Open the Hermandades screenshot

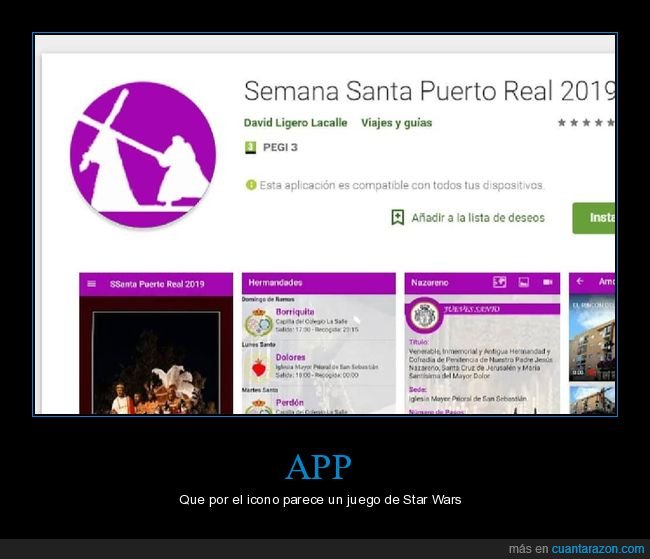318,343
